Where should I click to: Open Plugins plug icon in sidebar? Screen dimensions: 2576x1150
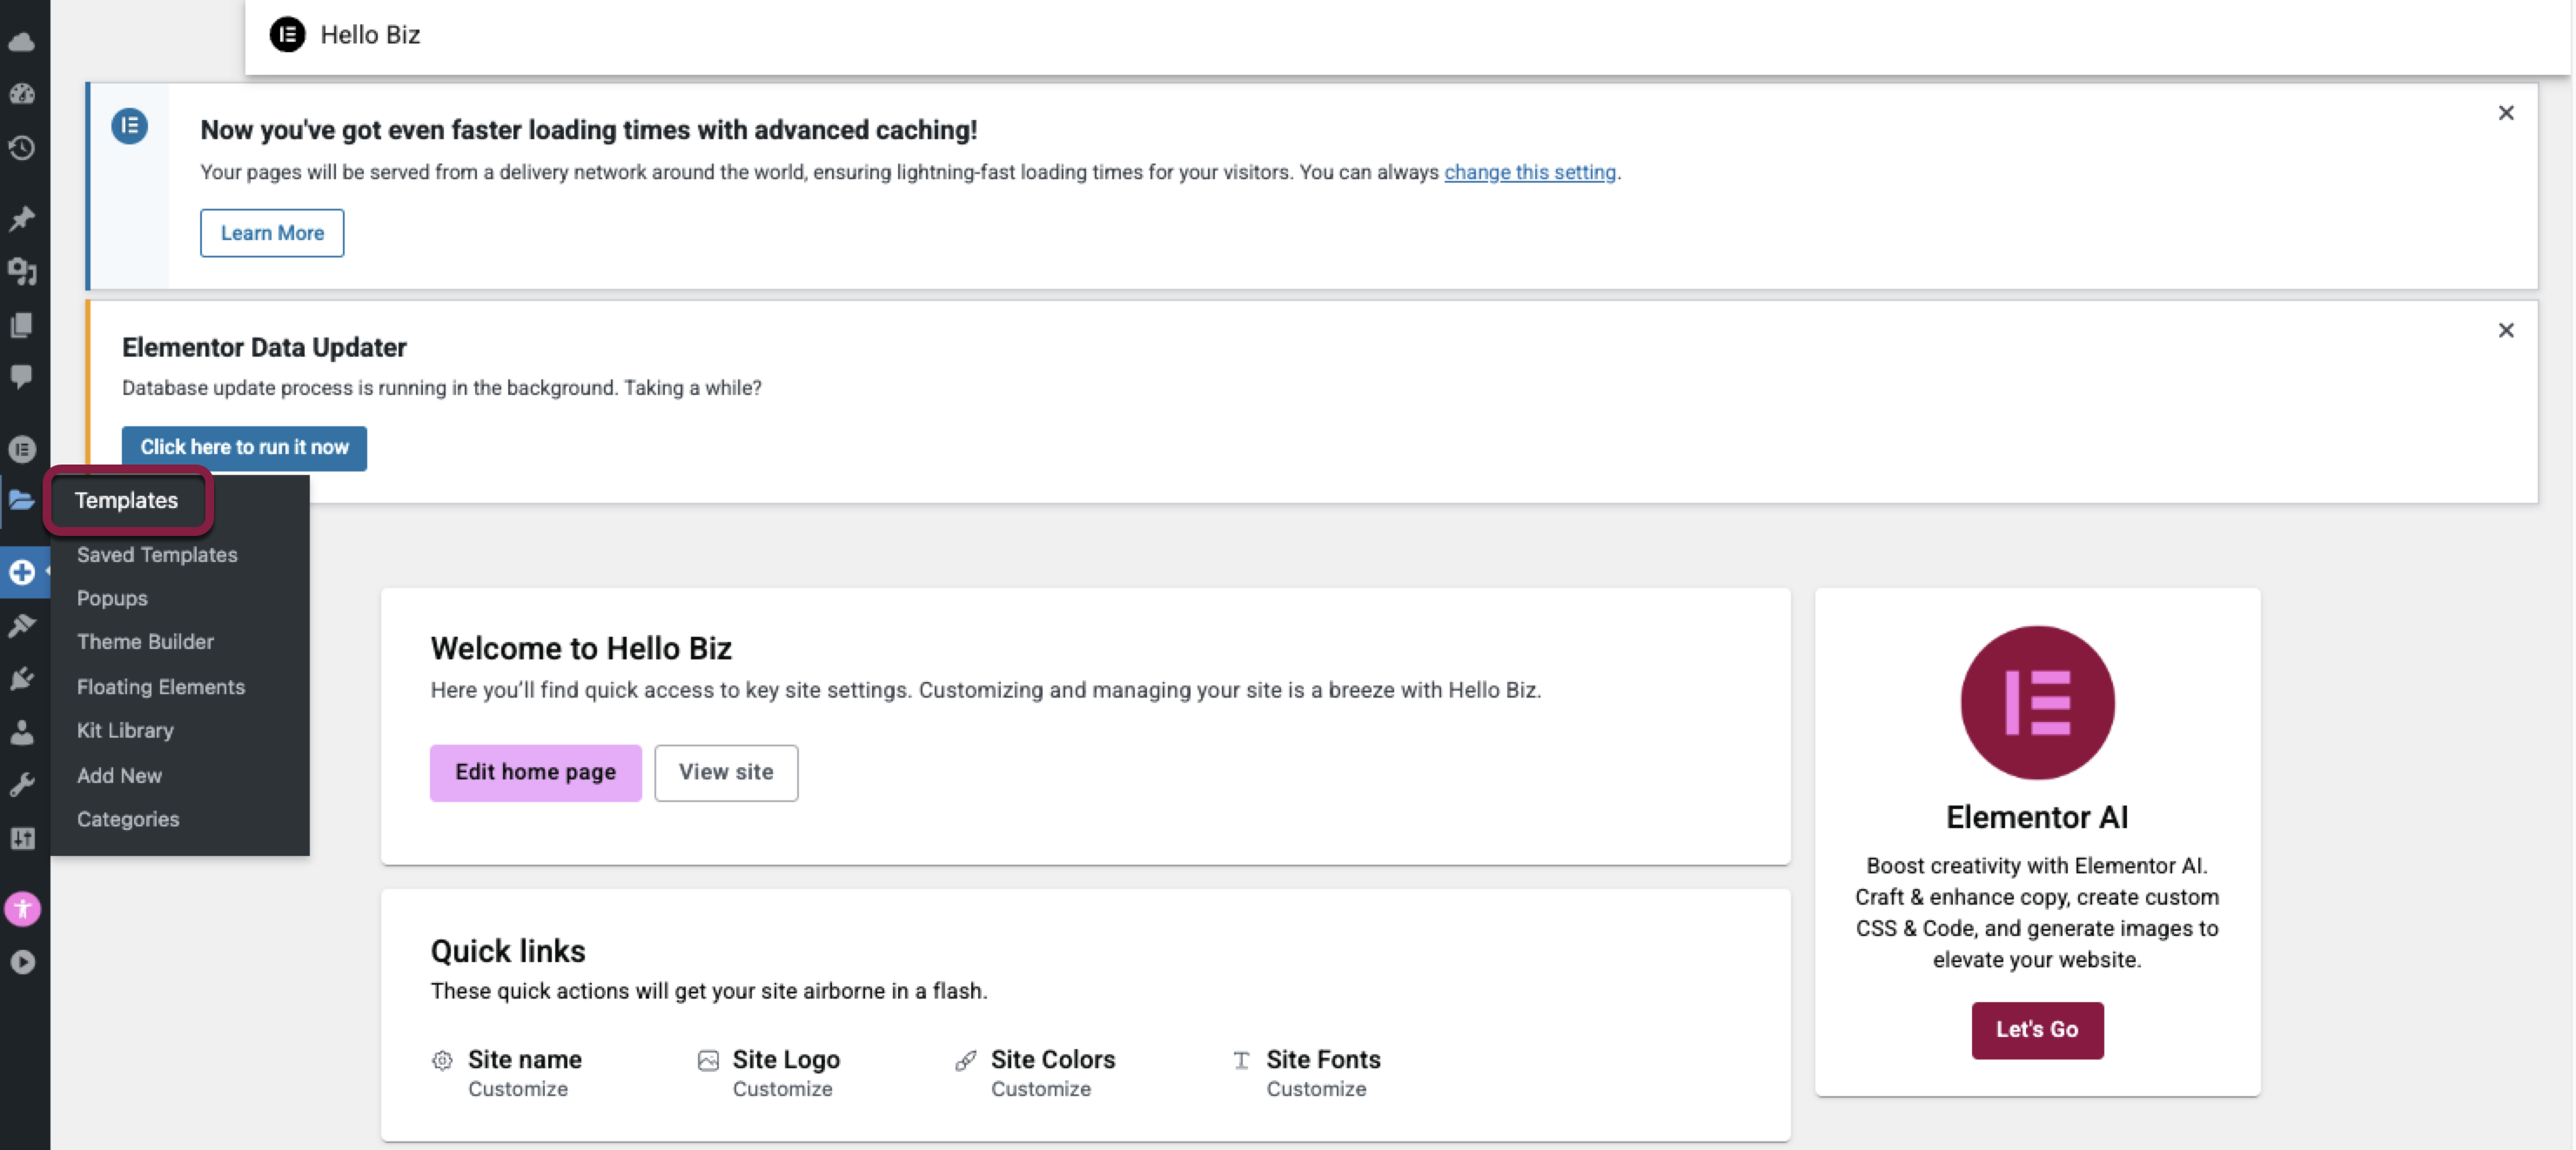coord(22,679)
